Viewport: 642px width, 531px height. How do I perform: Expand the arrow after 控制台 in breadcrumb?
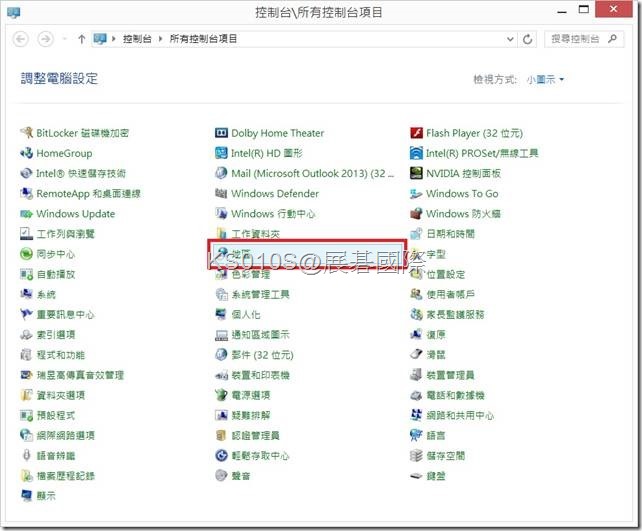[x=160, y=39]
